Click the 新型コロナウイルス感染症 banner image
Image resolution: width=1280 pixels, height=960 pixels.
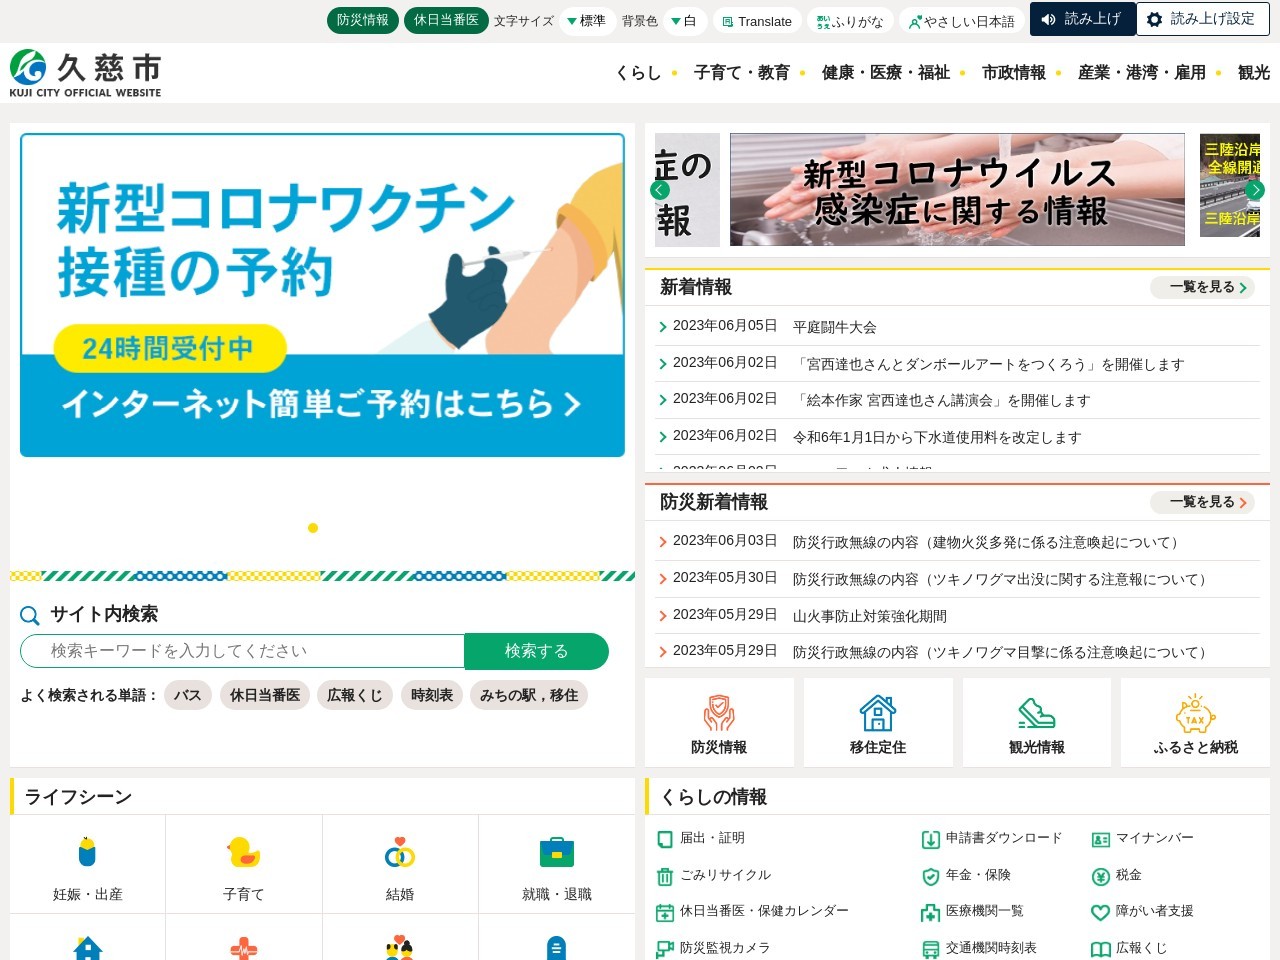957,190
